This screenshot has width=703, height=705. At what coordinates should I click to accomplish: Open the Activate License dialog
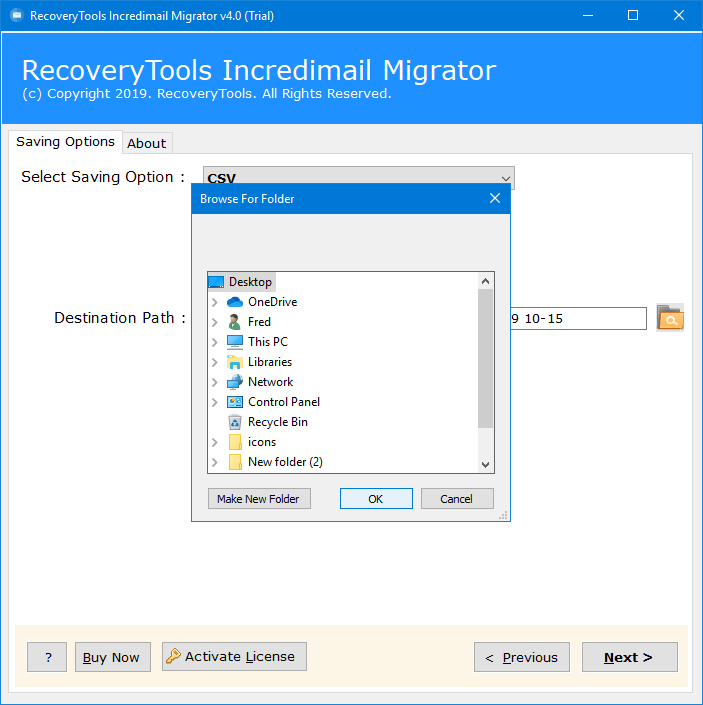tap(234, 656)
